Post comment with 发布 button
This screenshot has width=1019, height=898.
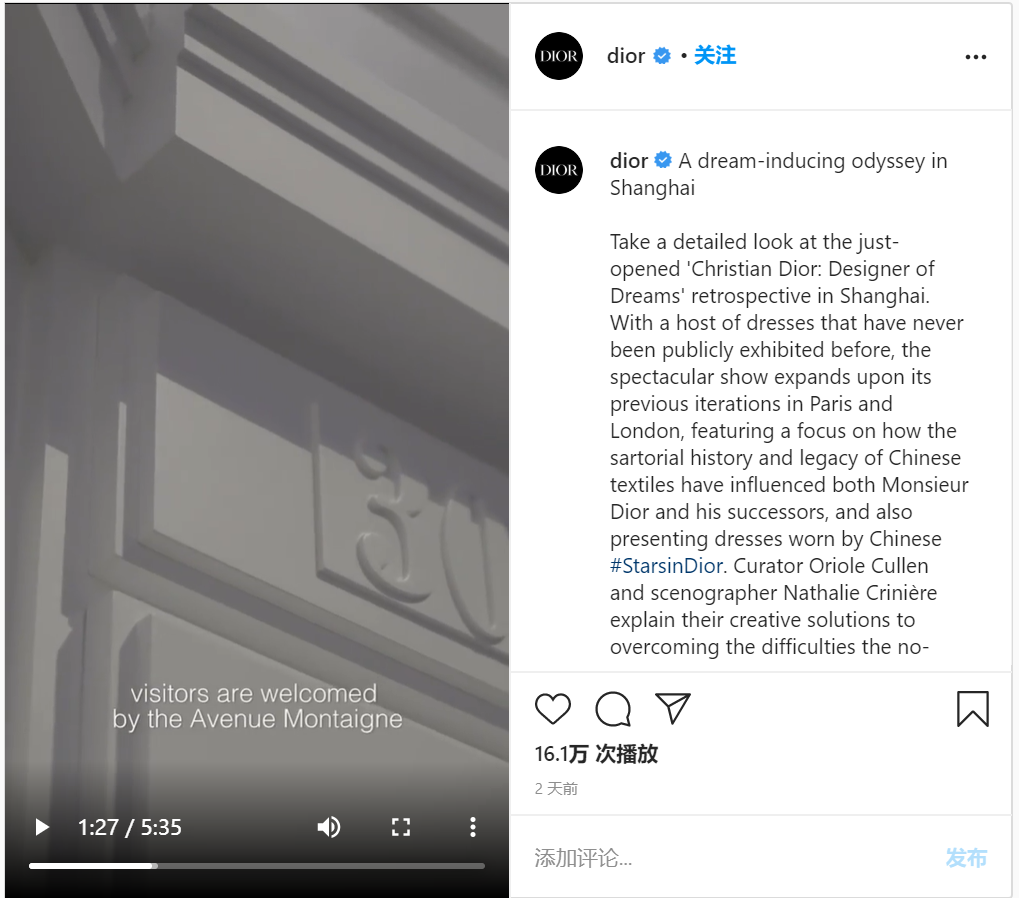(966, 858)
